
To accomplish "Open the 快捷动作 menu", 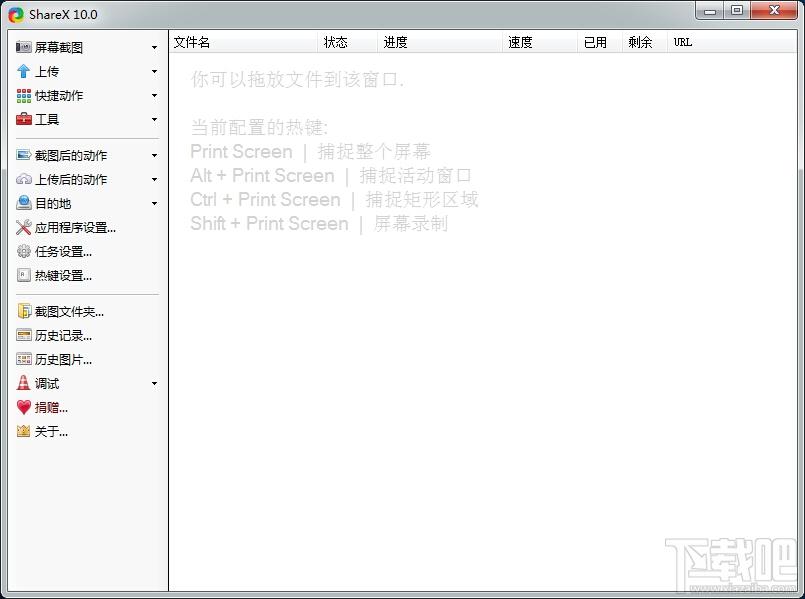I will (x=59, y=96).
